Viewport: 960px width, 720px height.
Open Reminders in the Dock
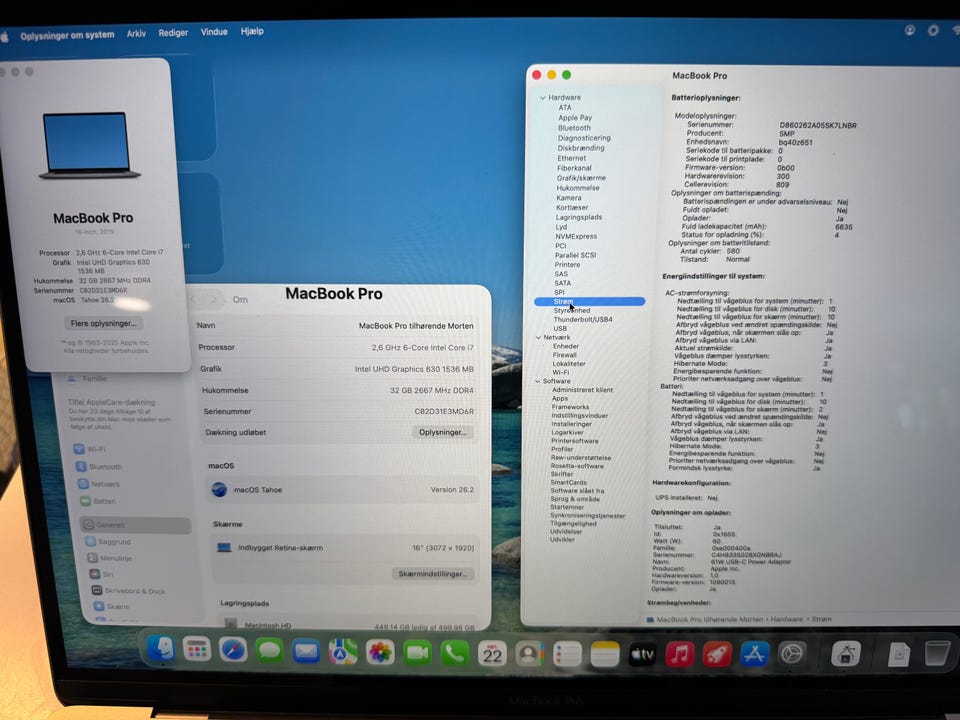tap(567, 654)
